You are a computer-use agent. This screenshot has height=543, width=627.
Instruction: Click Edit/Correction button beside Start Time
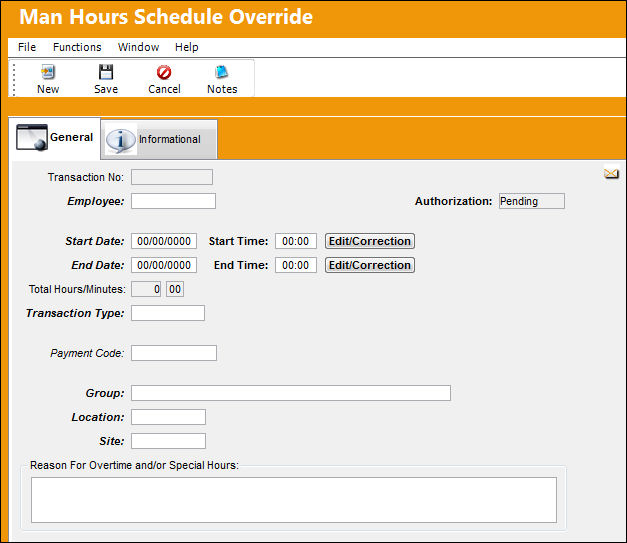(x=370, y=241)
